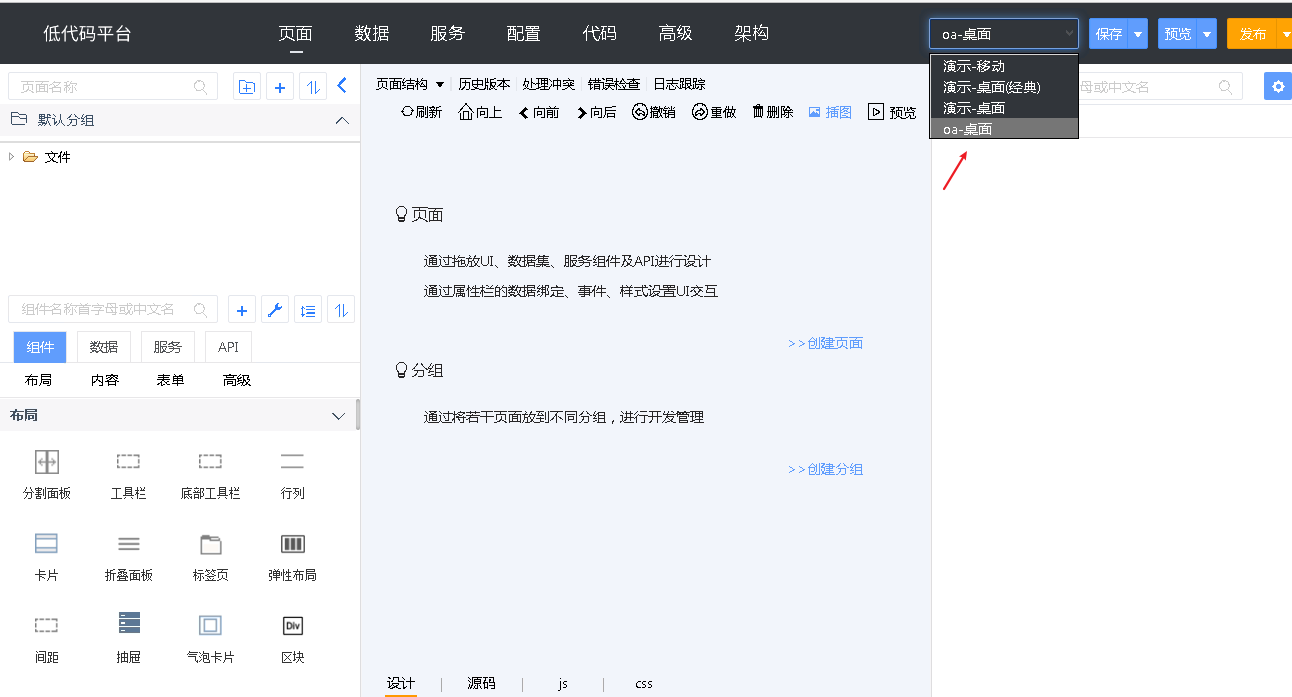Select the 卡片 component
Image resolution: width=1292 pixels, height=697 pixels.
[47, 556]
